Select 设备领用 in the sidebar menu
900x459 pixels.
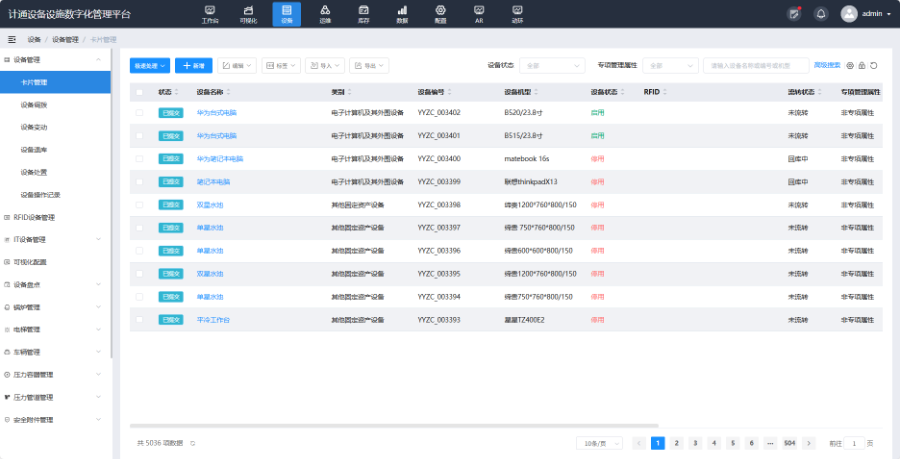click(34, 104)
